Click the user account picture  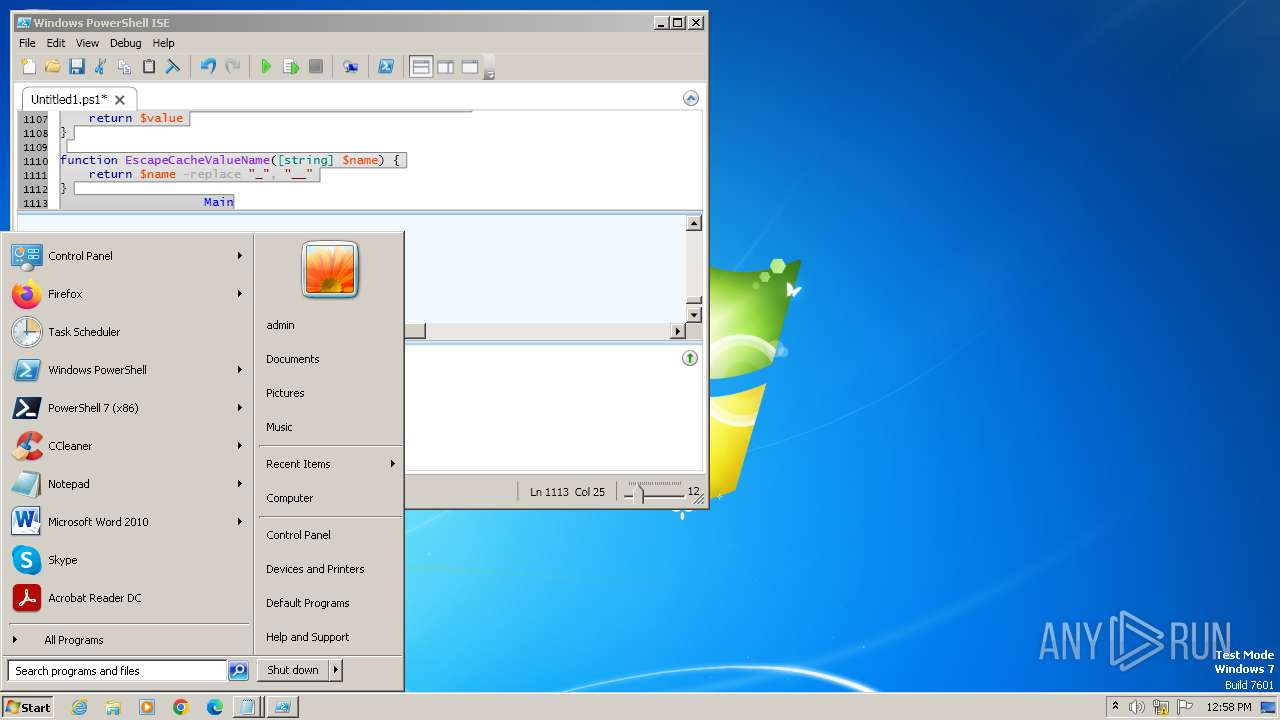tap(330, 270)
